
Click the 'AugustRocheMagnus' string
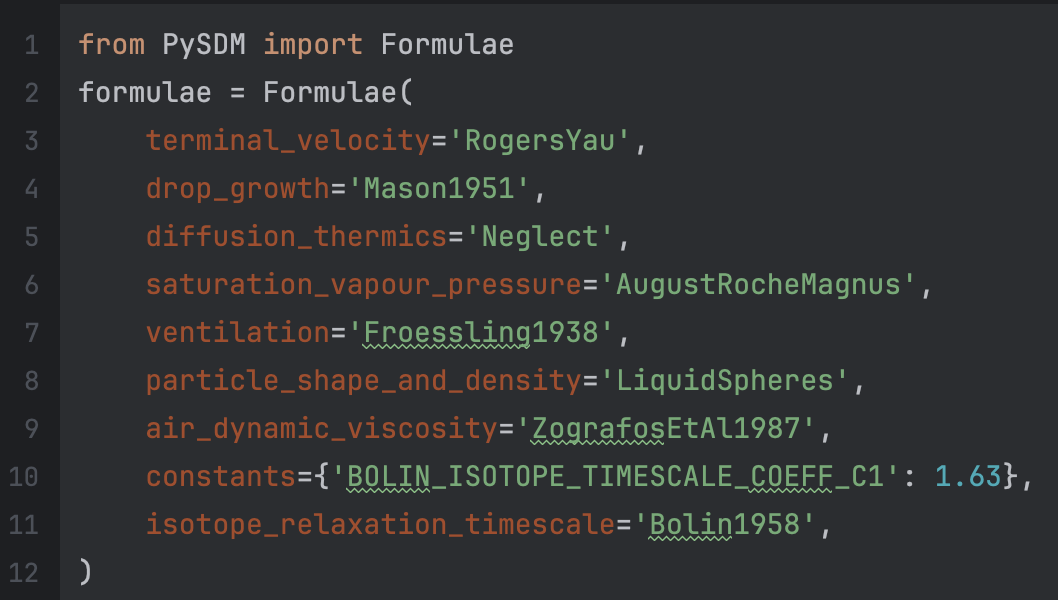point(757,285)
